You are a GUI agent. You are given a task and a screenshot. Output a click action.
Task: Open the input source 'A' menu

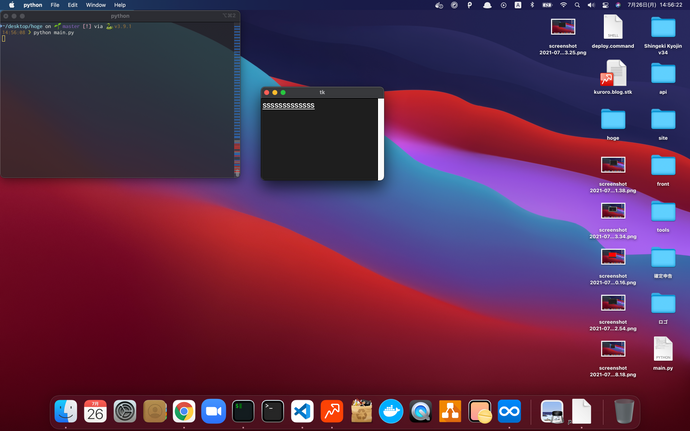[x=518, y=5]
